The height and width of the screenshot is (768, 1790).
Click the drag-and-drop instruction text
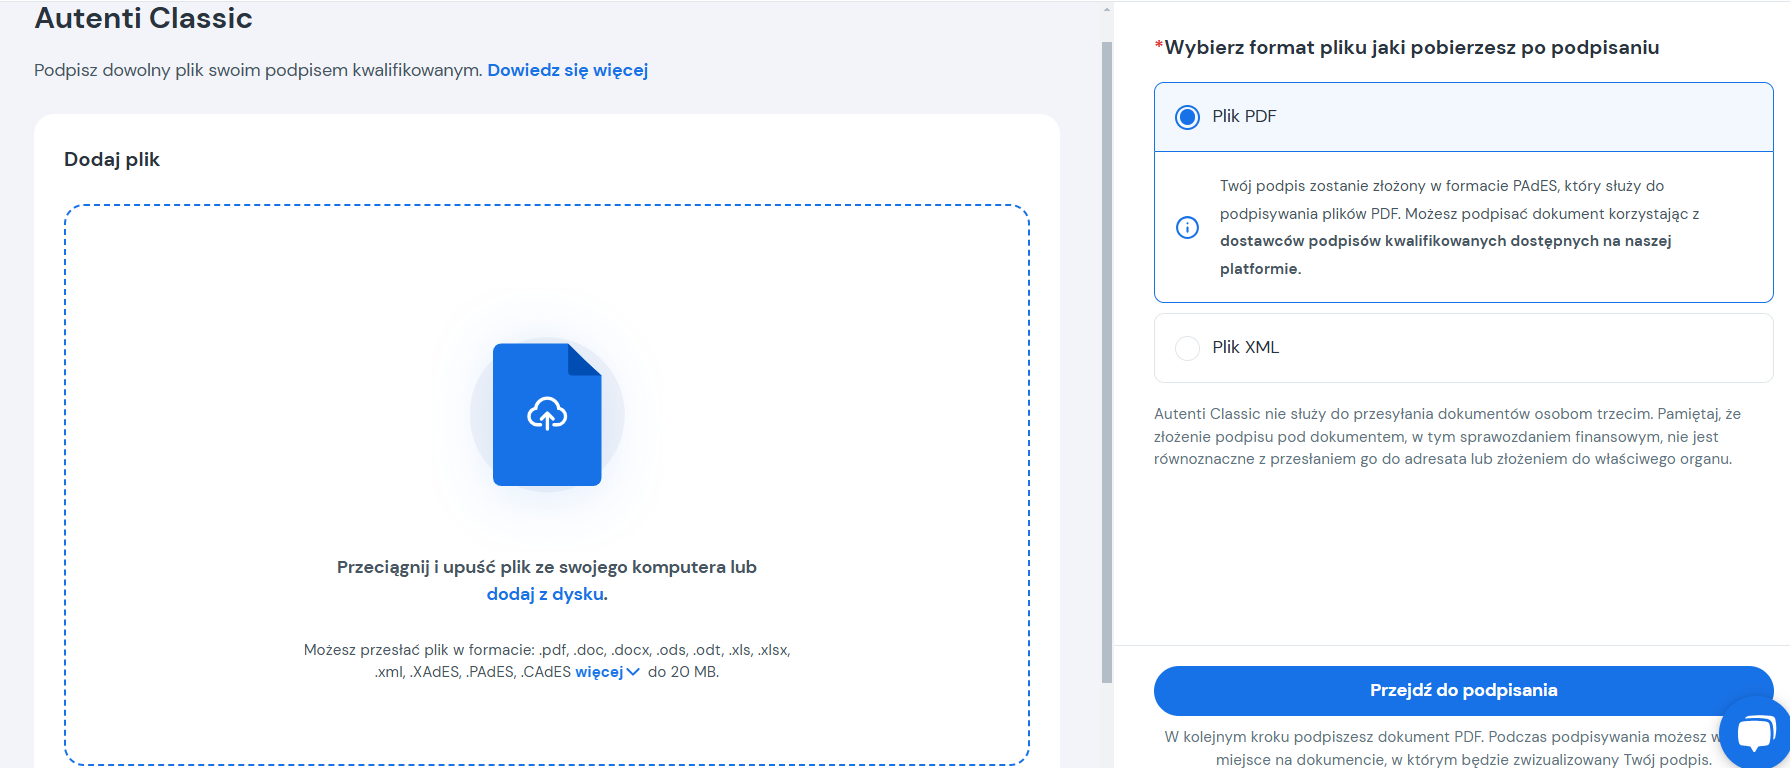coord(547,567)
